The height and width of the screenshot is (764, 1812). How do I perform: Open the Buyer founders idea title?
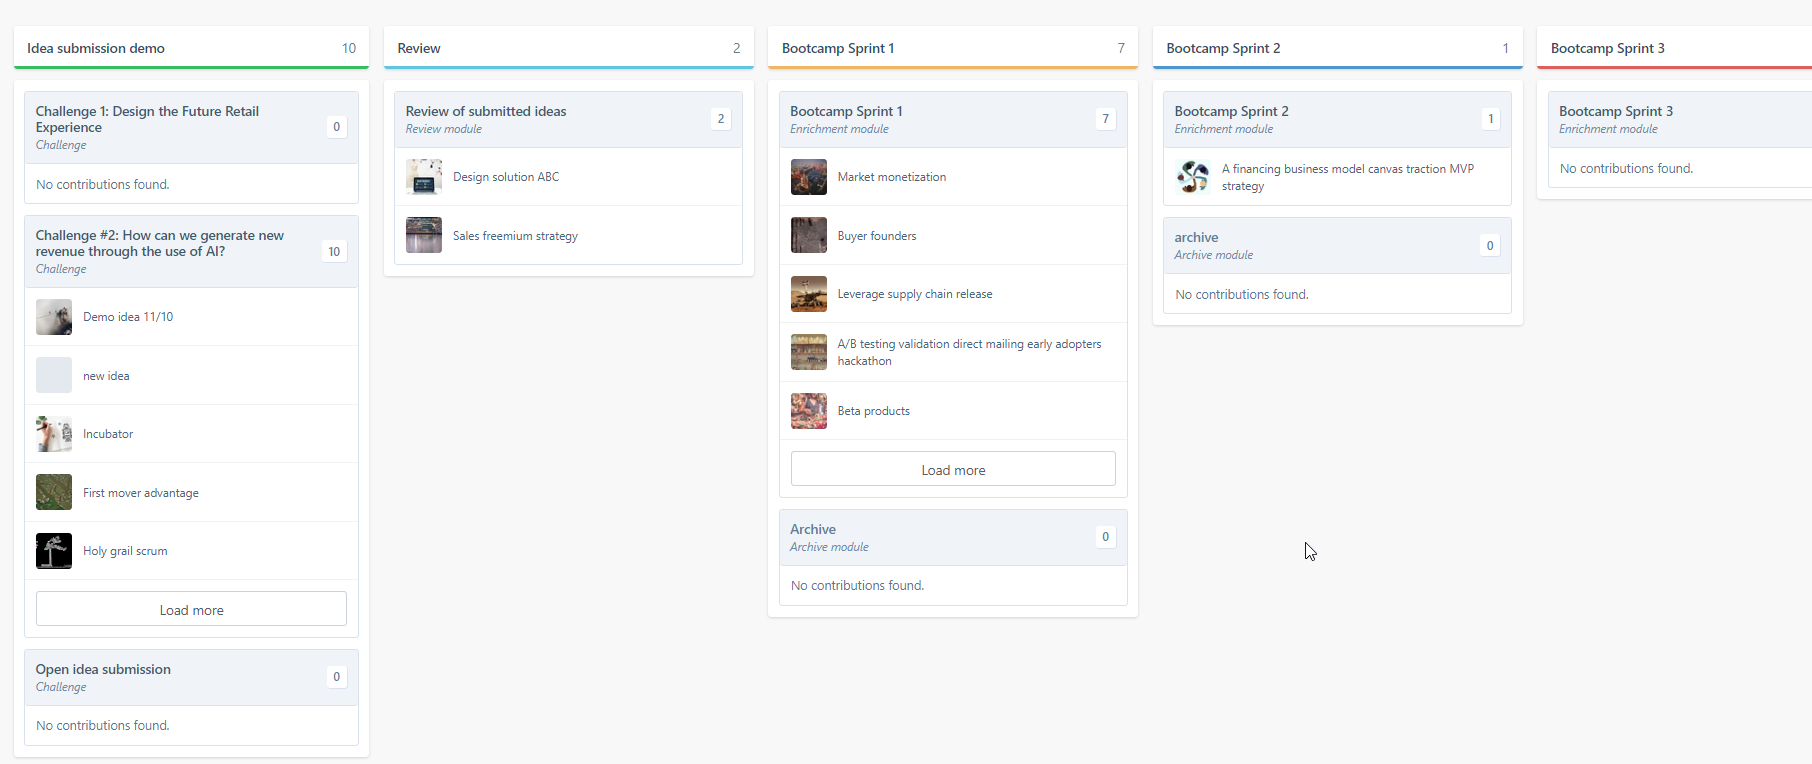[877, 236]
